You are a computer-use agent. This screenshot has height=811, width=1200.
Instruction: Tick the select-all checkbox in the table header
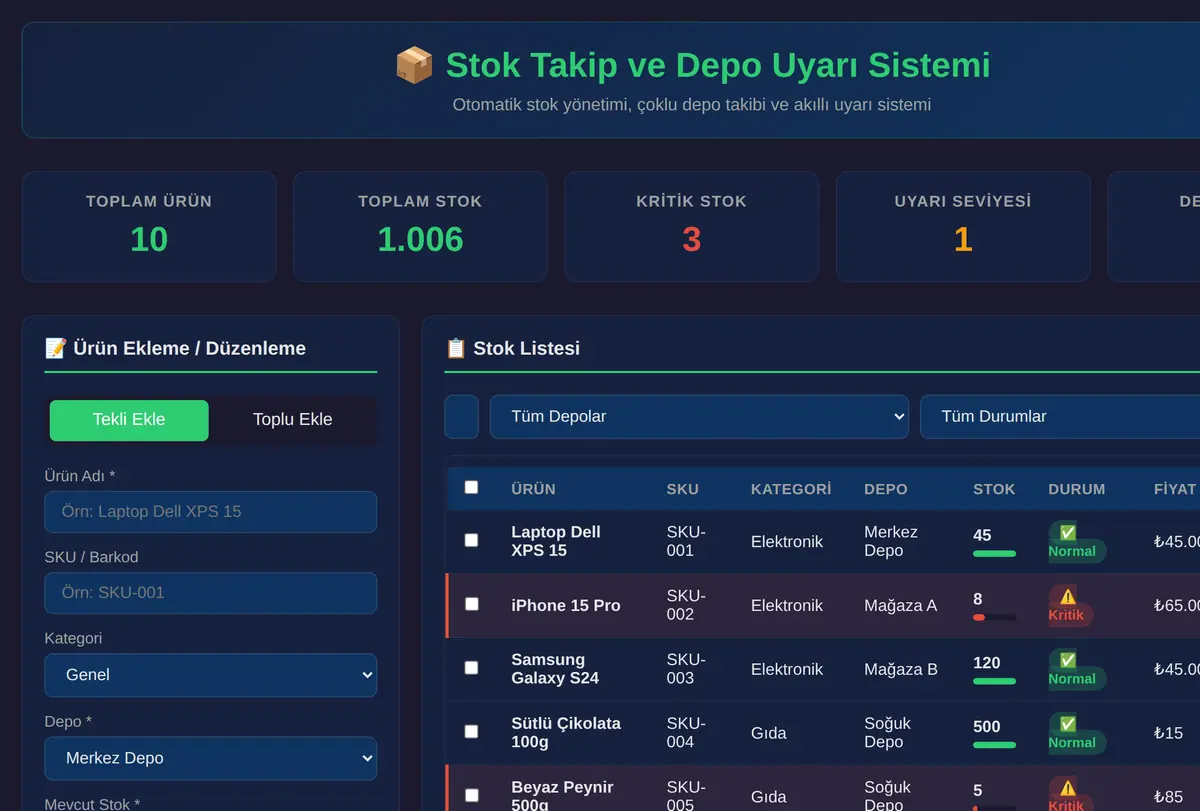[471, 488]
